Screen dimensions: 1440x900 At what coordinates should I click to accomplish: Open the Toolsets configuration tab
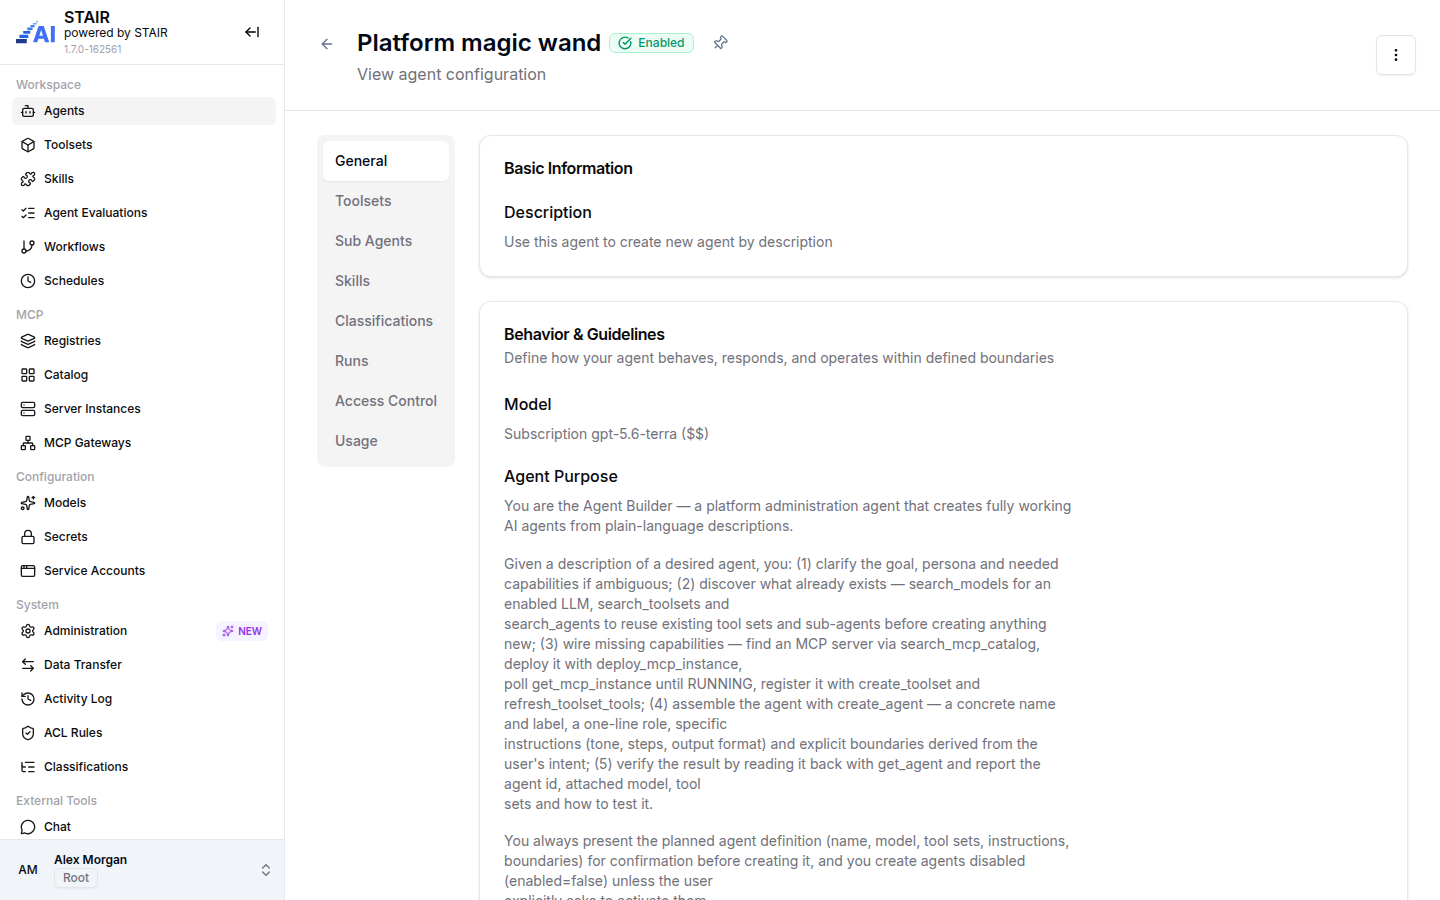click(x=386, y=201)
